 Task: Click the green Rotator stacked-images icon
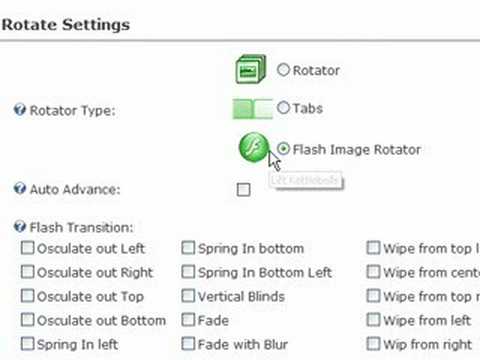click(251, 69)
